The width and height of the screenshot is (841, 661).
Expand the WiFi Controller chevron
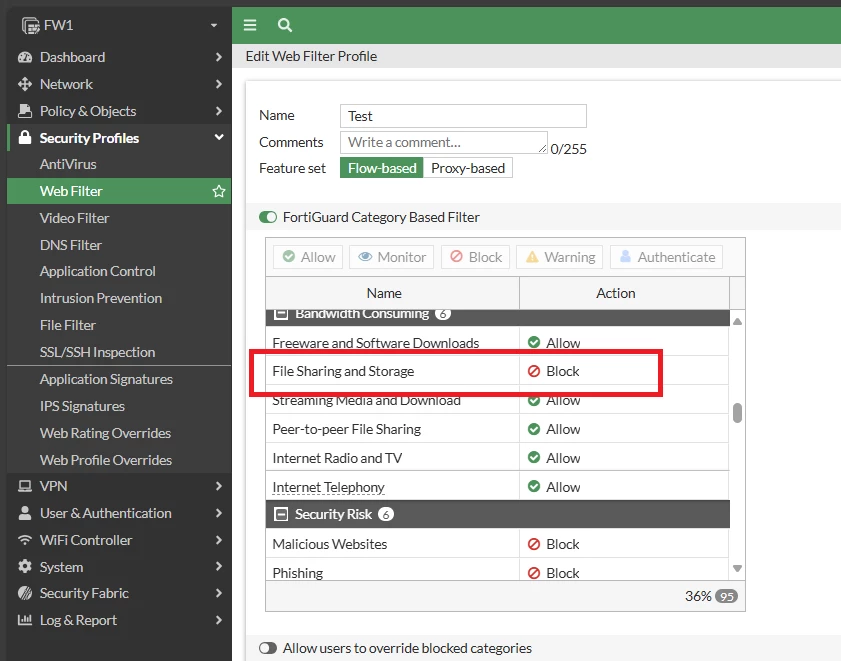(218, 539)
